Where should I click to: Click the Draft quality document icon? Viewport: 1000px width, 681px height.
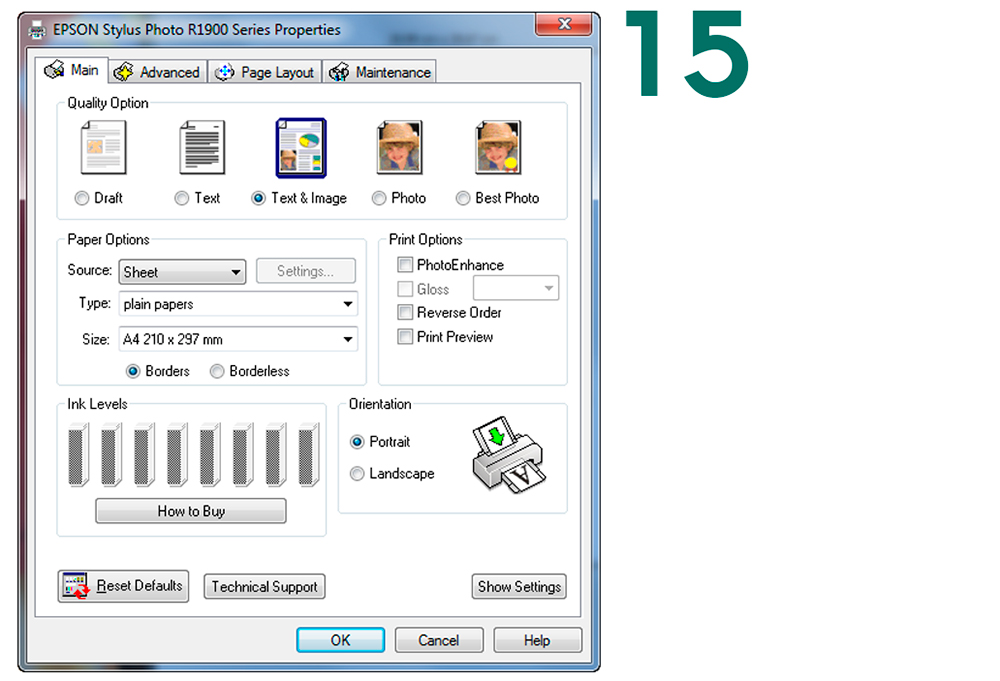click(x=103, y=148)
